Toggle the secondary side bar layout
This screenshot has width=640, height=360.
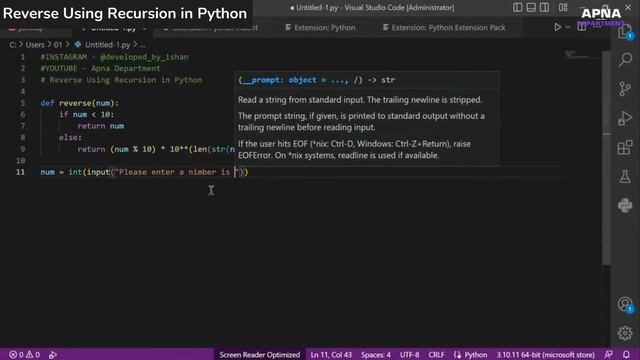click(x=544, y=7)
